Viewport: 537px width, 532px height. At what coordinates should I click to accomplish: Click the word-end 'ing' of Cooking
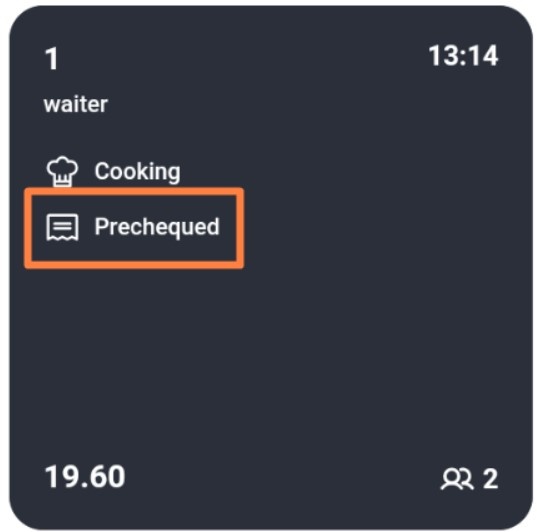(165, 172)
